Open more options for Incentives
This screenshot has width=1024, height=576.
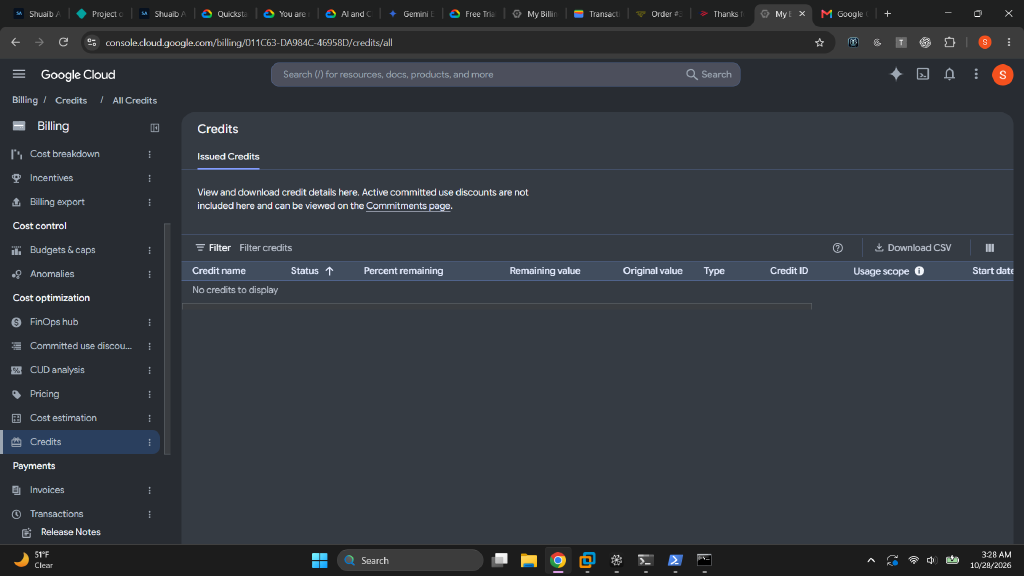pyautogui.click(x=150, y=178)
